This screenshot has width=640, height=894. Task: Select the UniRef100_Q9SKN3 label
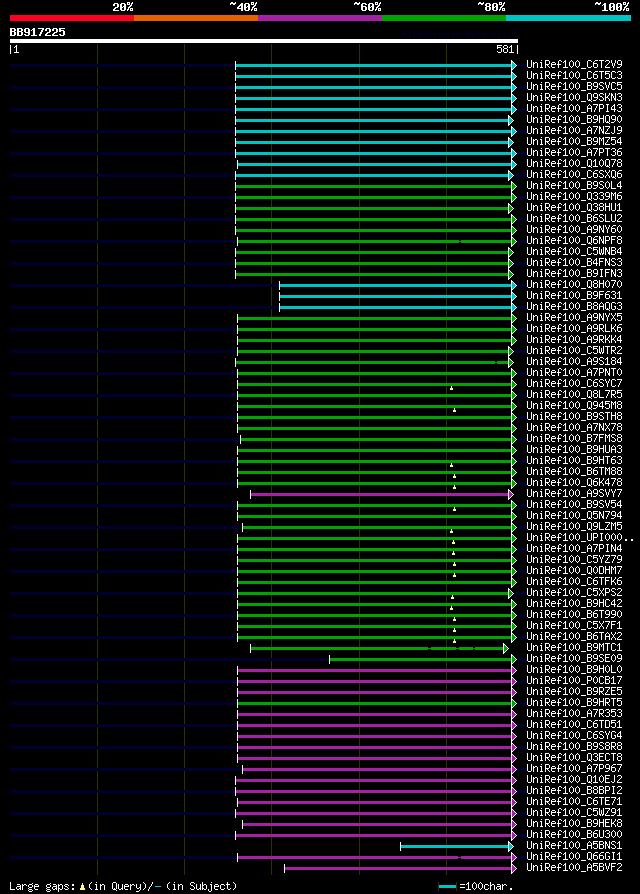(574, 97)
